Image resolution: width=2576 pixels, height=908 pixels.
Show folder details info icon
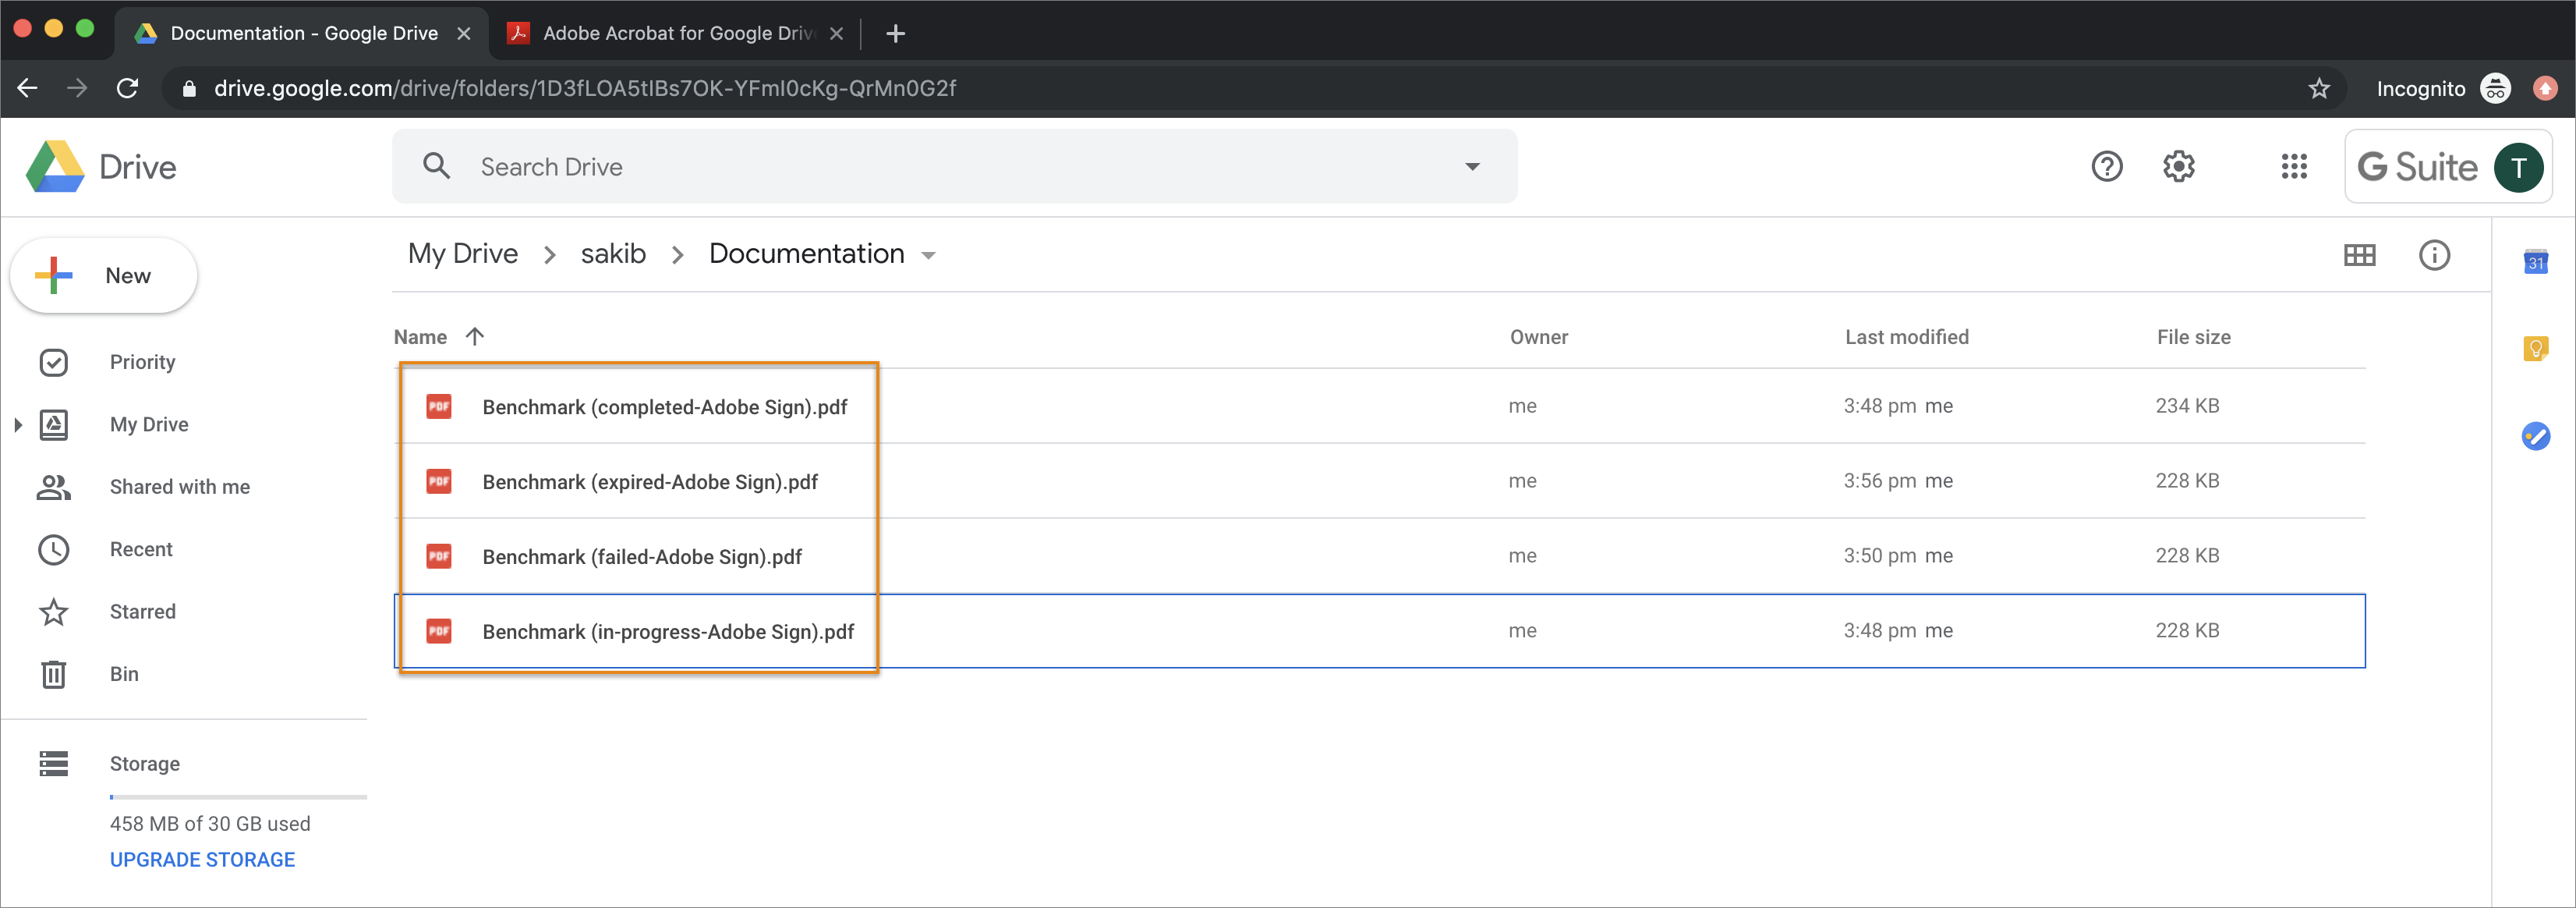point(2434,255)
